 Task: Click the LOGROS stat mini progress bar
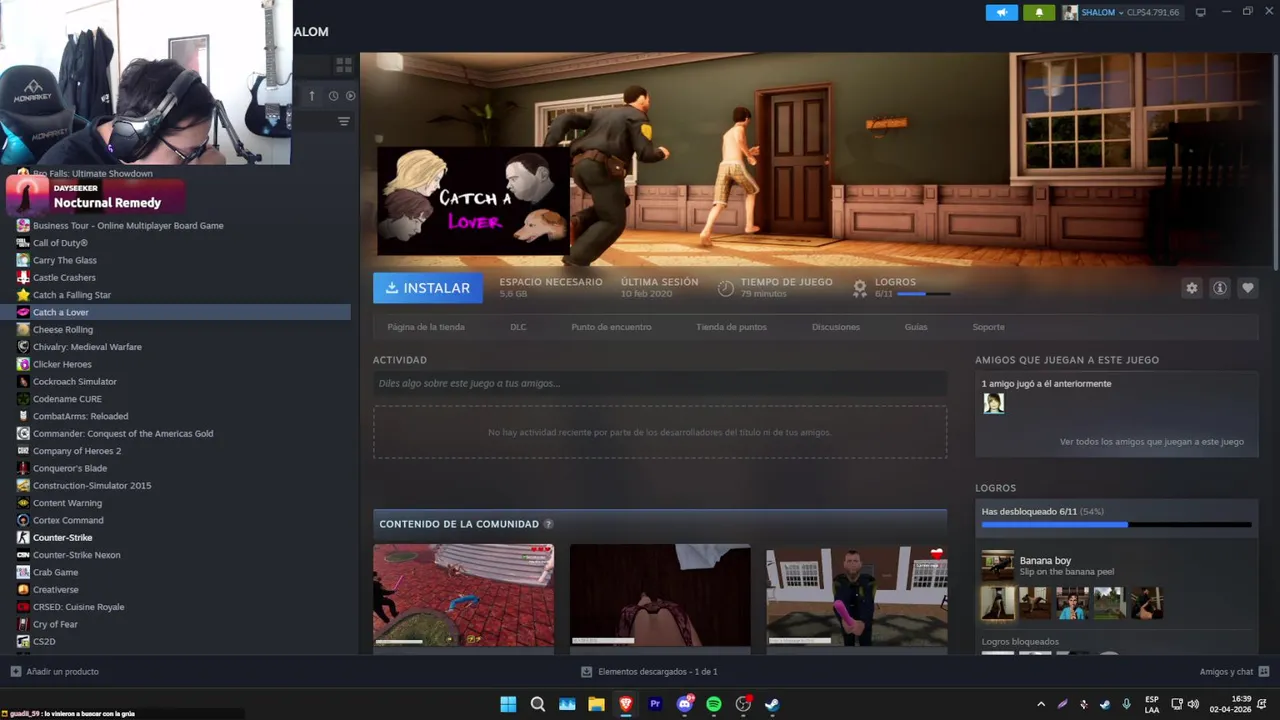click(923, 294)
